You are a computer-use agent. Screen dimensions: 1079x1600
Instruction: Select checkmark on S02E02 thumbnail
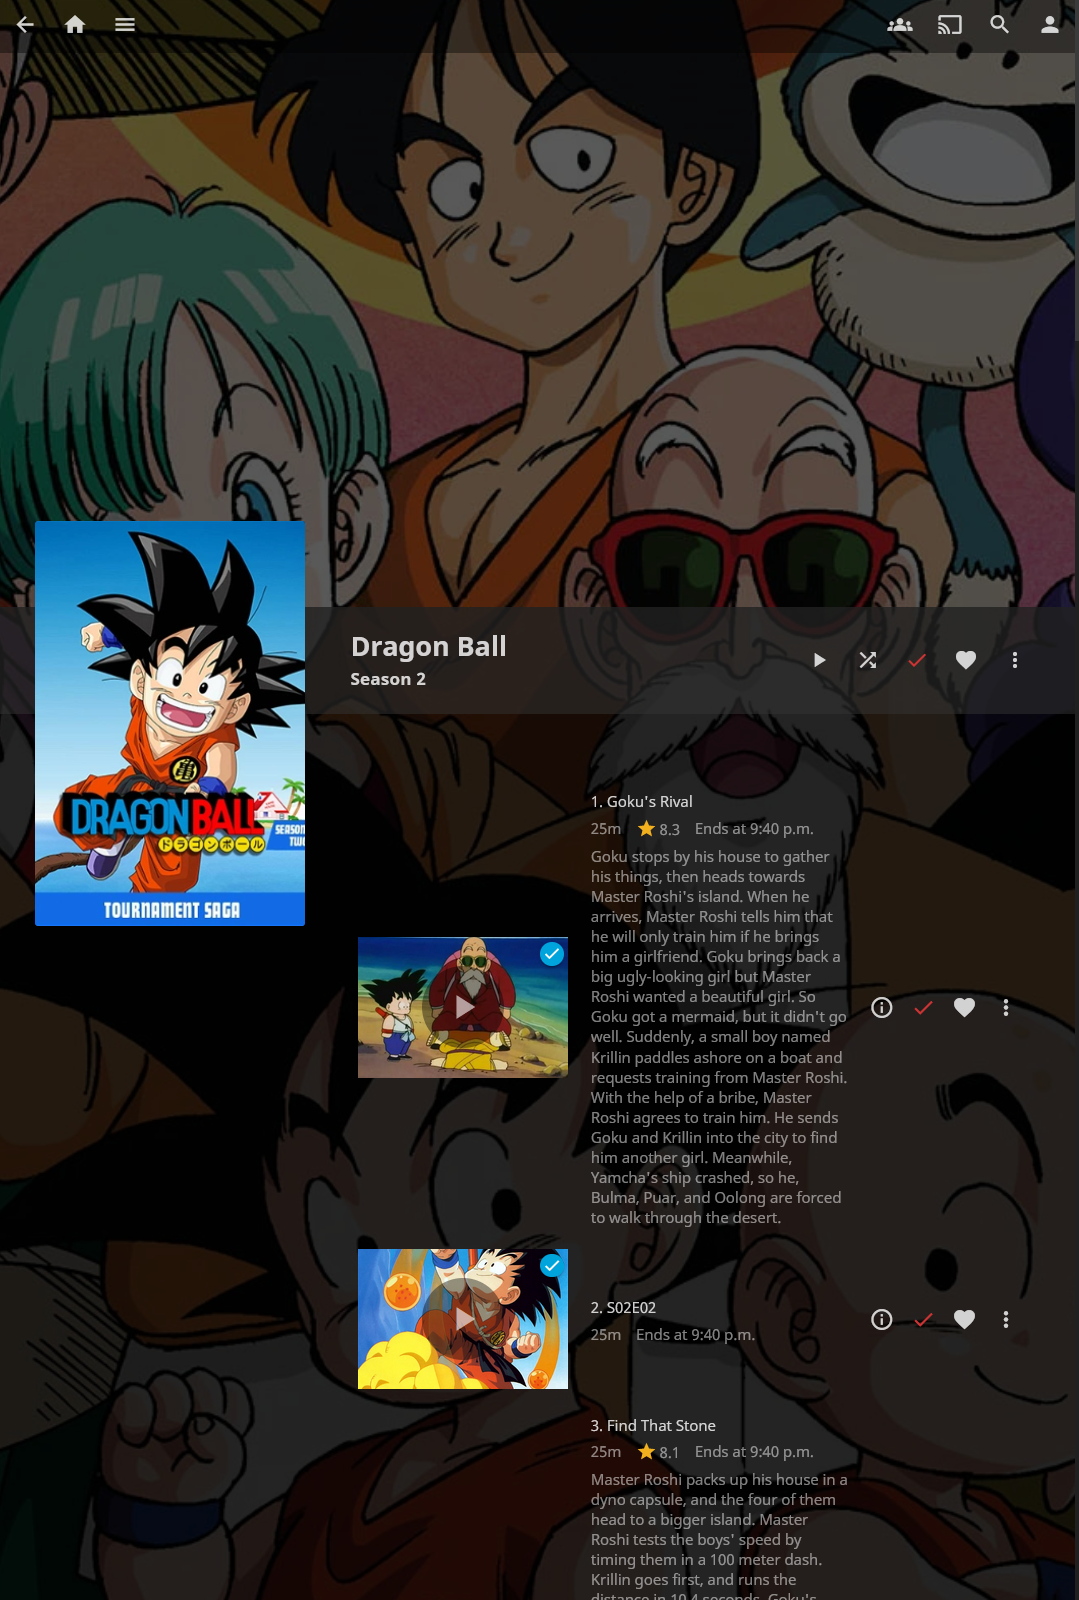552,1265
